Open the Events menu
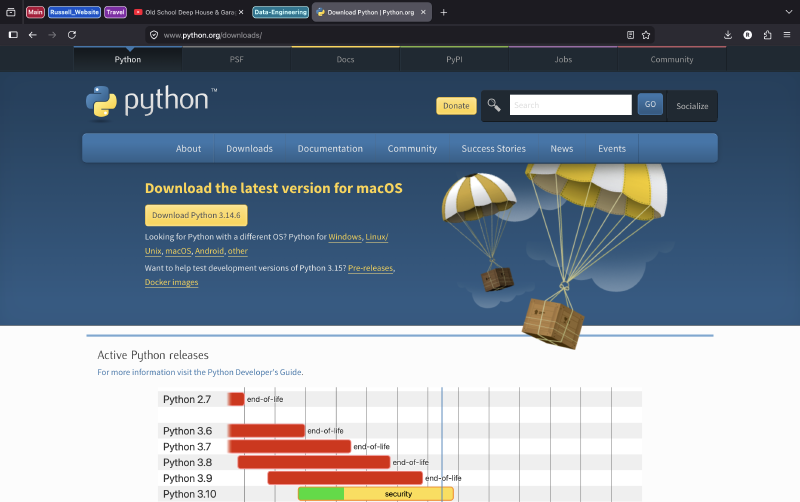 coord(612,148)
